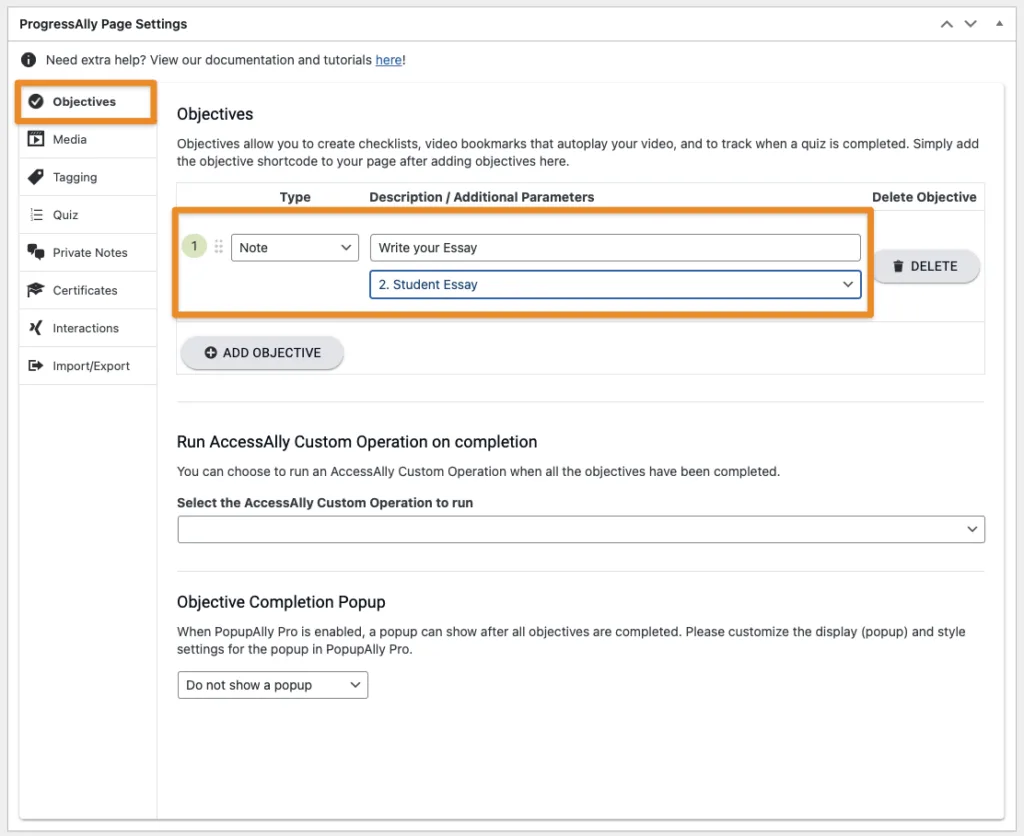Screen dimensions: 1024x836
Task: Click the ADD OBJECTIVE button
Action: tap(262, 353)
